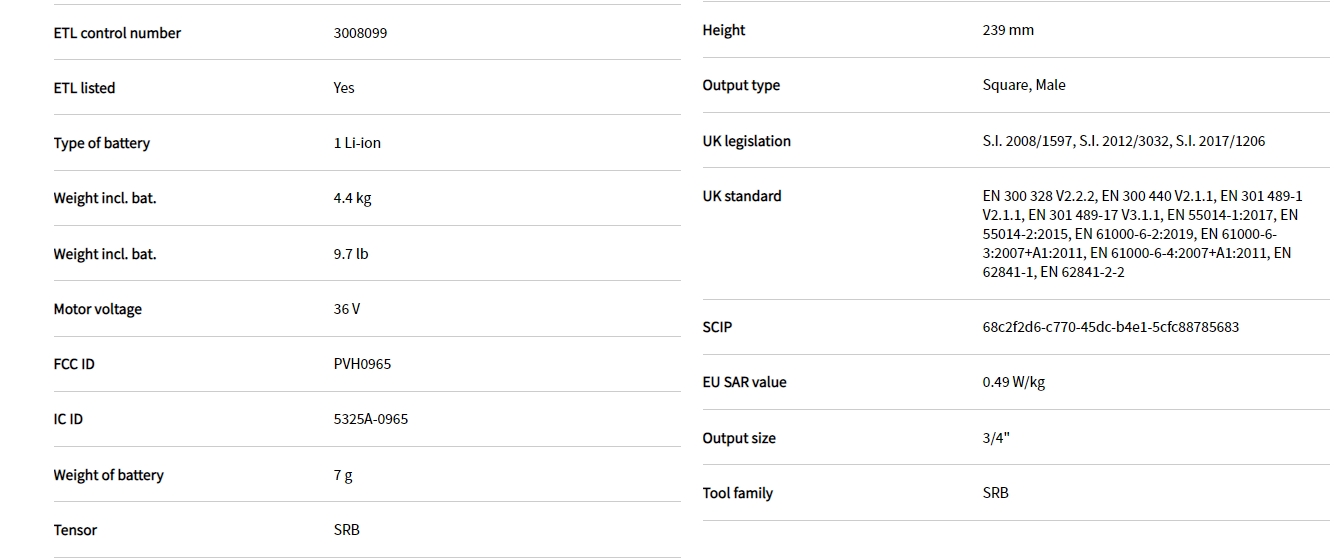Click the UK legislation S.I. numbers text
The height and width of the screenshot is (559, 1339).
tap(1123, 141)
